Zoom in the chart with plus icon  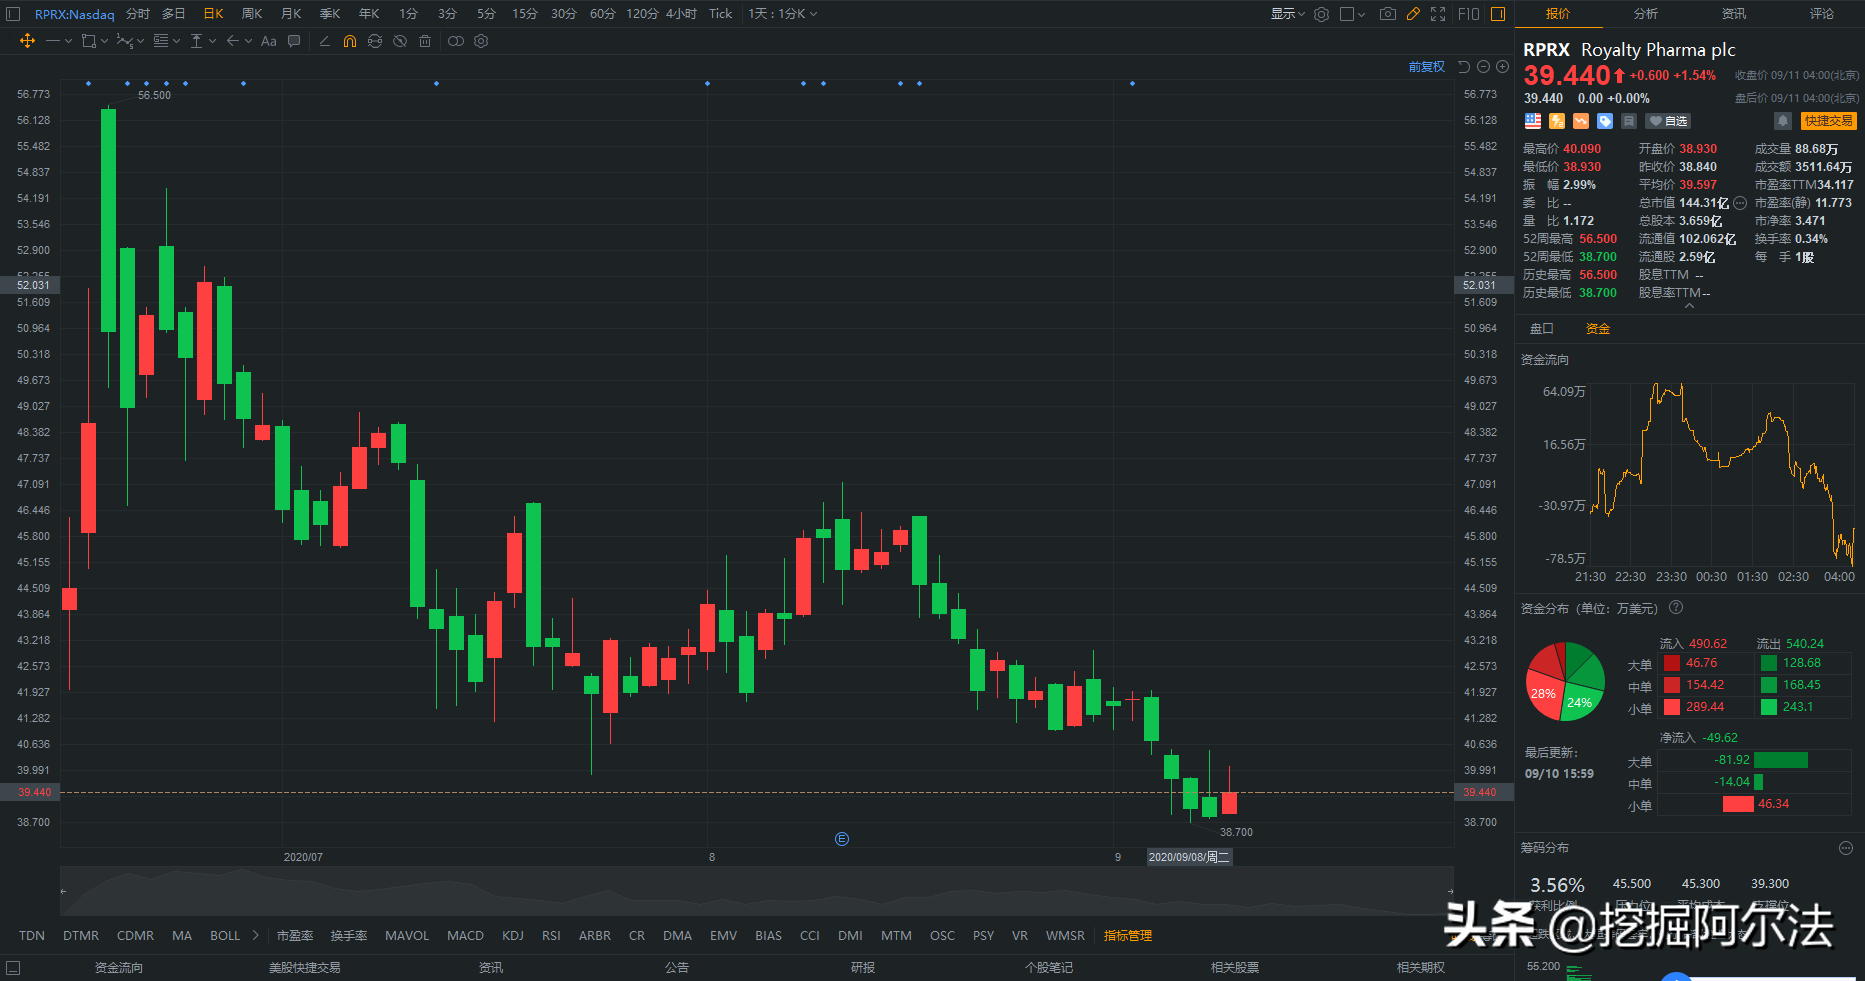(x=1502, y=67)
